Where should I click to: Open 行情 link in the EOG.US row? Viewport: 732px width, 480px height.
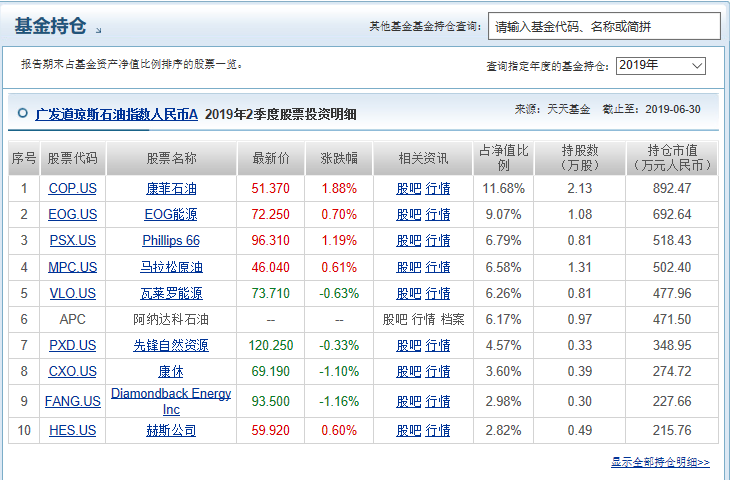(438, 215)
